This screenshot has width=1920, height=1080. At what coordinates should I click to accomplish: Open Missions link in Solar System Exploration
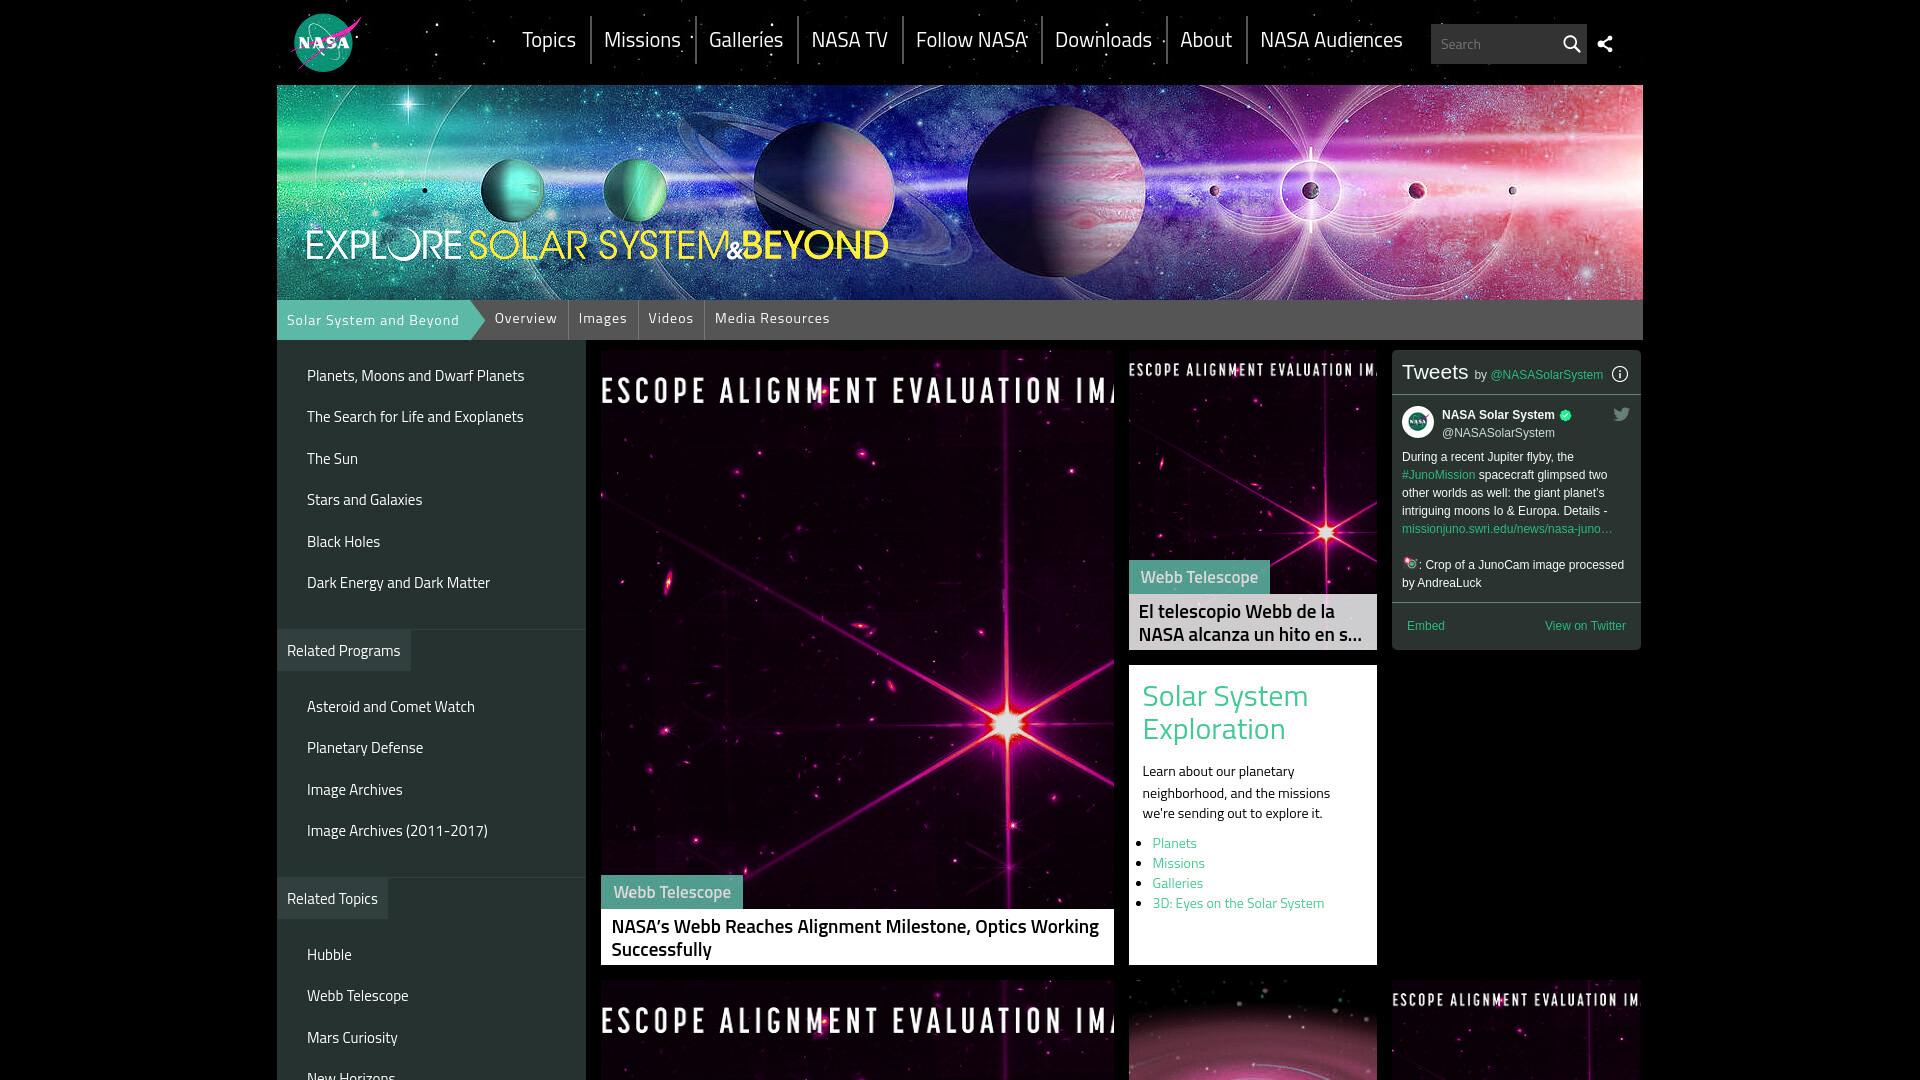point(1178,863)
